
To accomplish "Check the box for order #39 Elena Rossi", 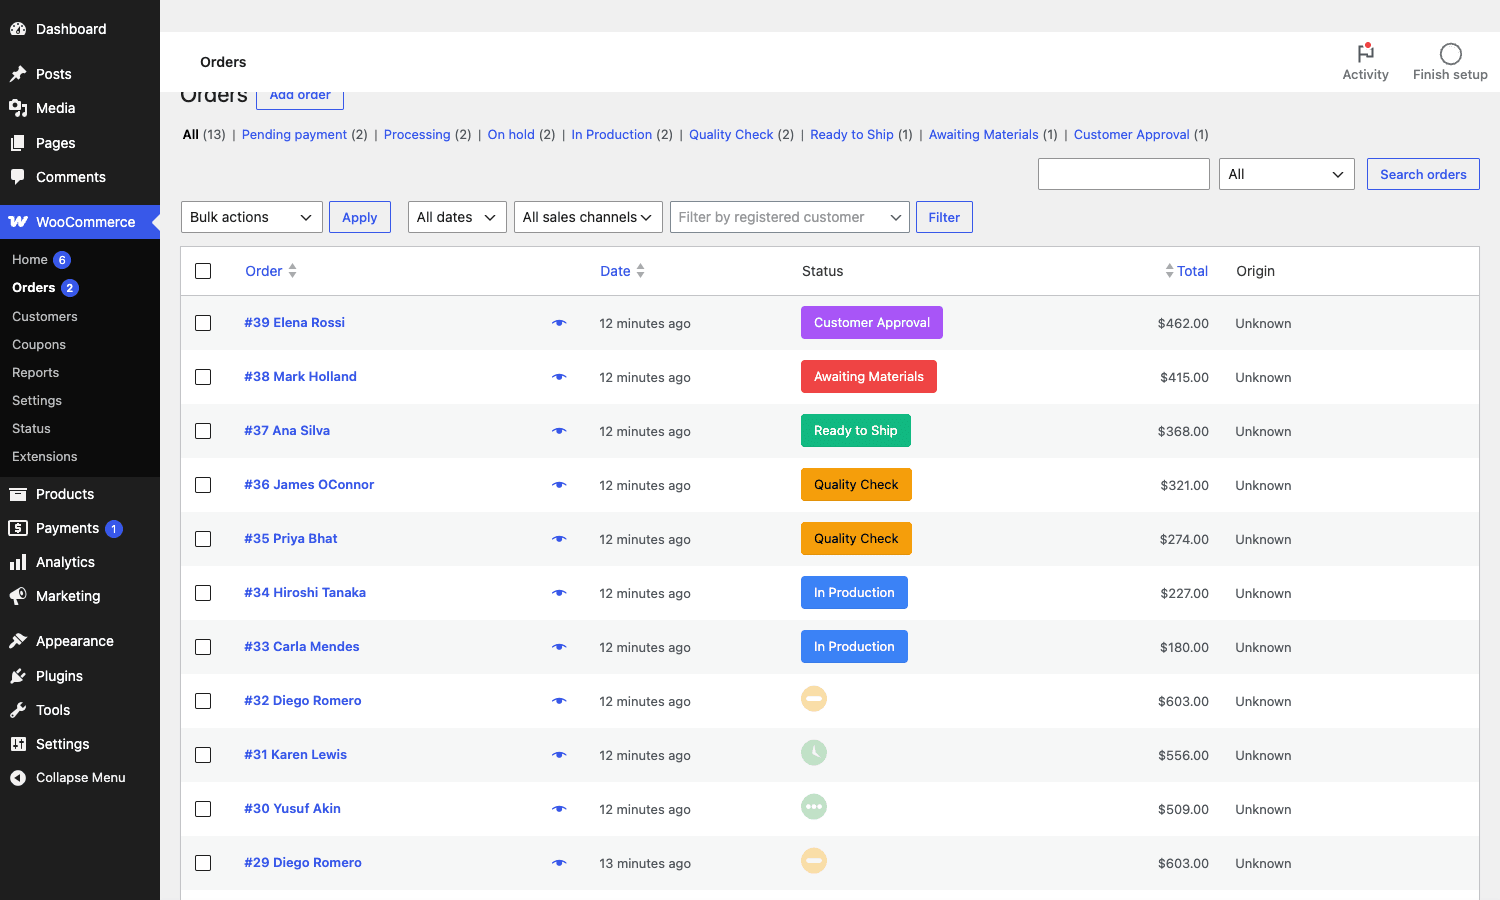I will tap(203, 323).
